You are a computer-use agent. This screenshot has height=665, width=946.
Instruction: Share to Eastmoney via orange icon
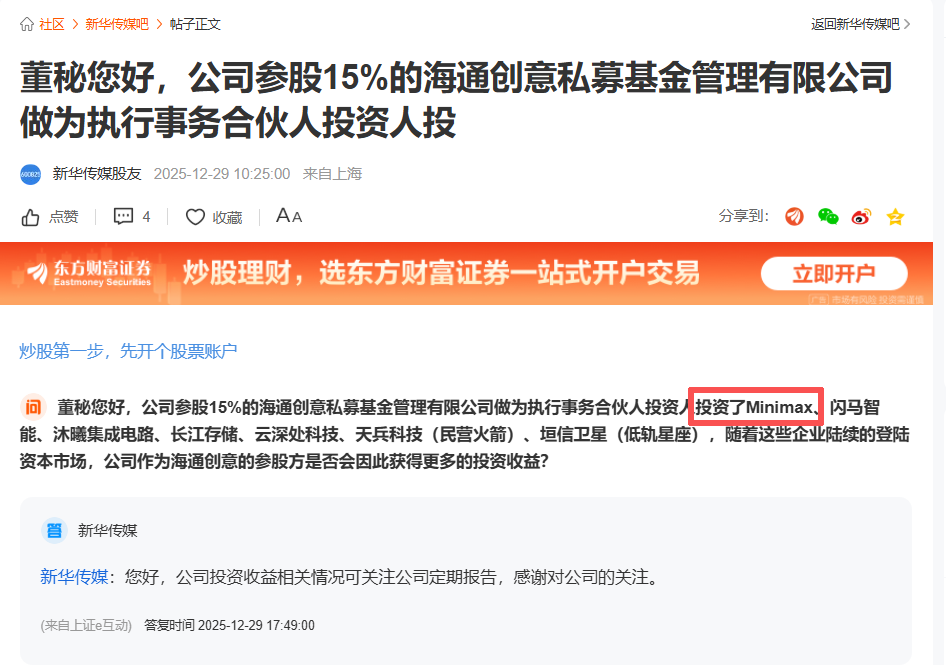coord(794,216)
